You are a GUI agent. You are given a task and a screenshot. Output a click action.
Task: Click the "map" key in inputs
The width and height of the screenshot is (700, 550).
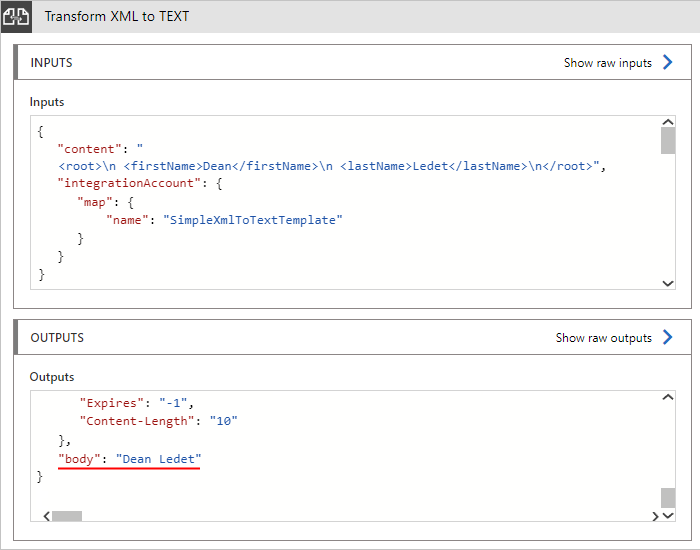pos(95,202)
